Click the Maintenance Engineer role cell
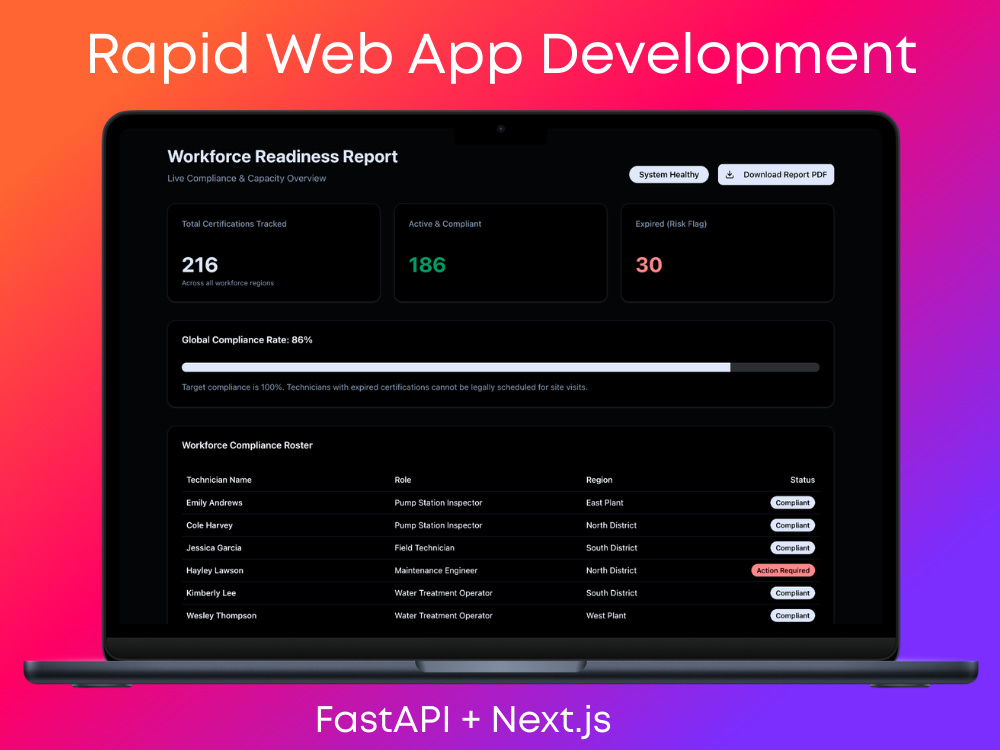The image size is (1000, 750). click(x=436, y=571)
